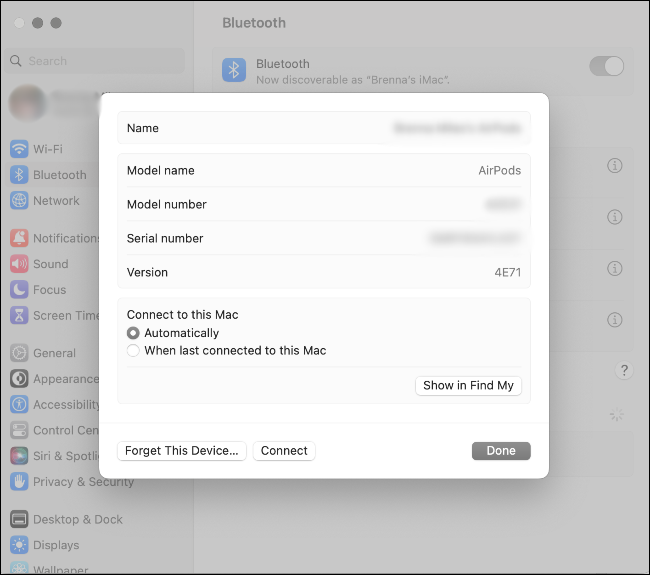Click the large Bluetooth icon in header
The width and height of the screenshot is (650, 575).
[234, 70]
